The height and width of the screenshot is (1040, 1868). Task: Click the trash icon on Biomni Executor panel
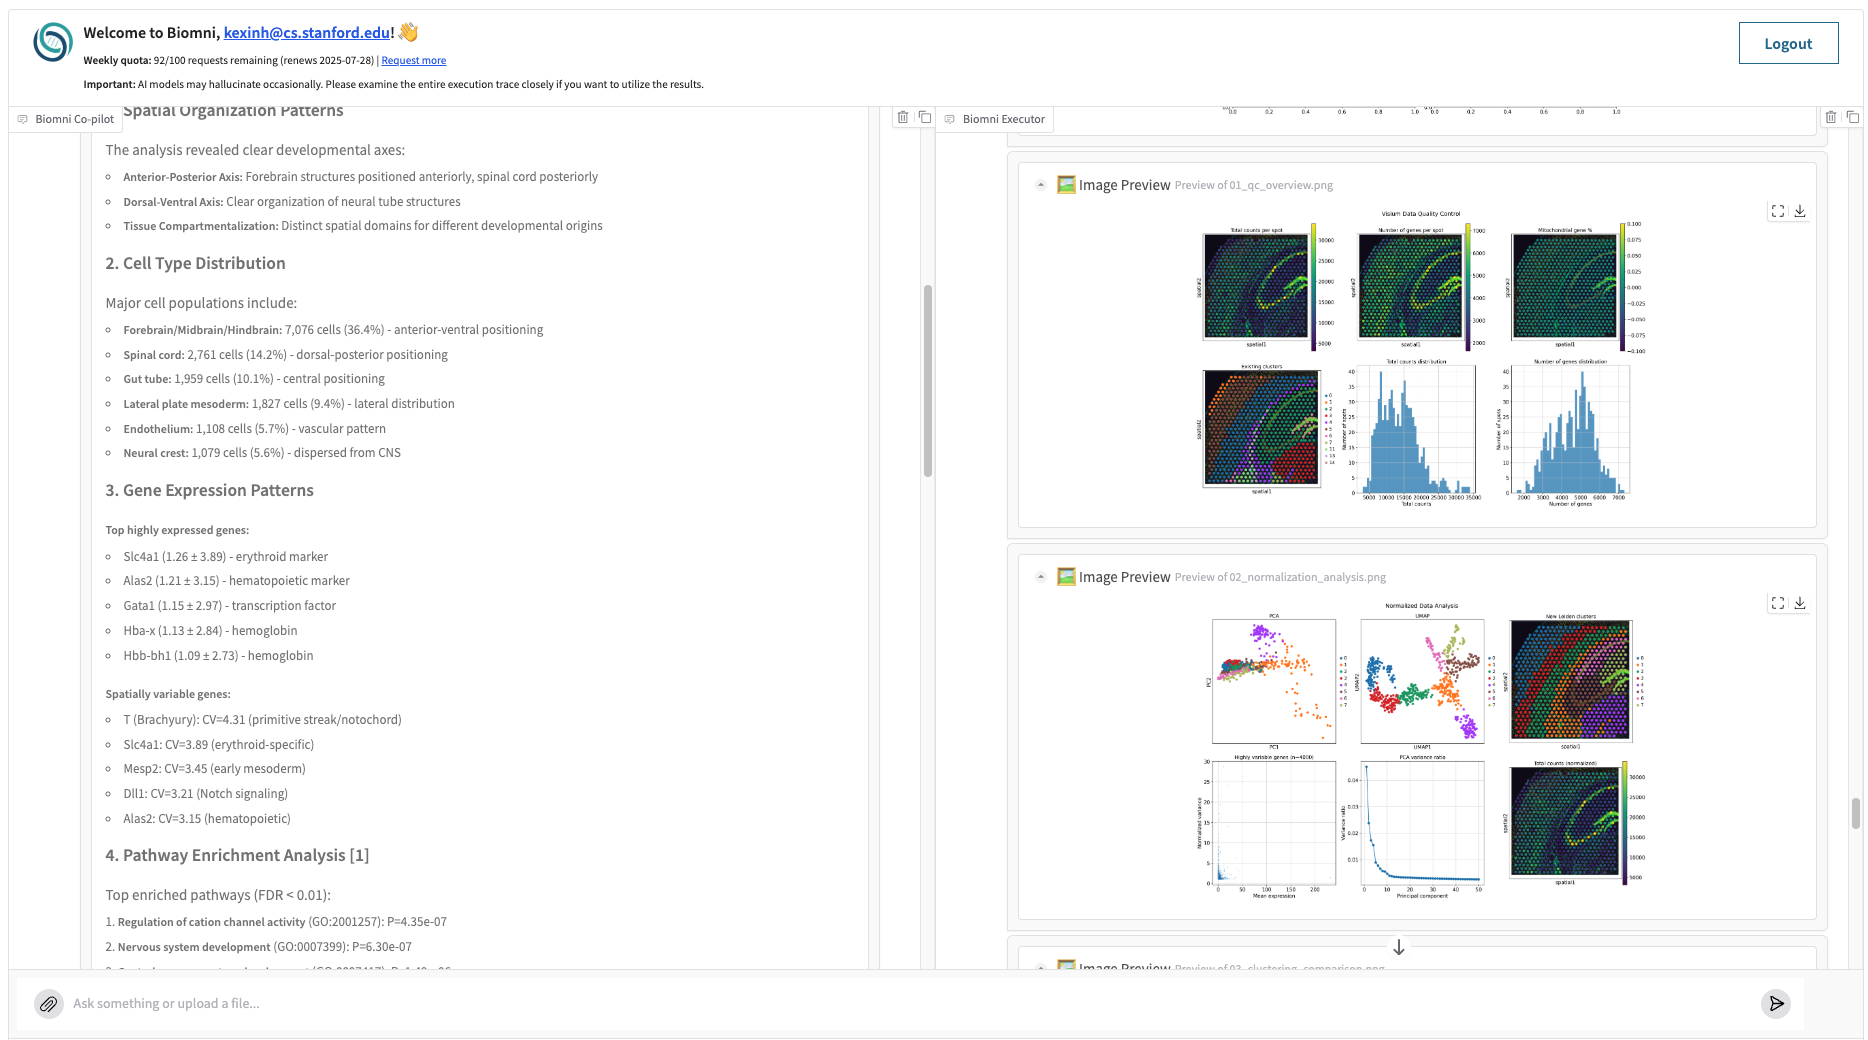click(x=1831, y=117)
